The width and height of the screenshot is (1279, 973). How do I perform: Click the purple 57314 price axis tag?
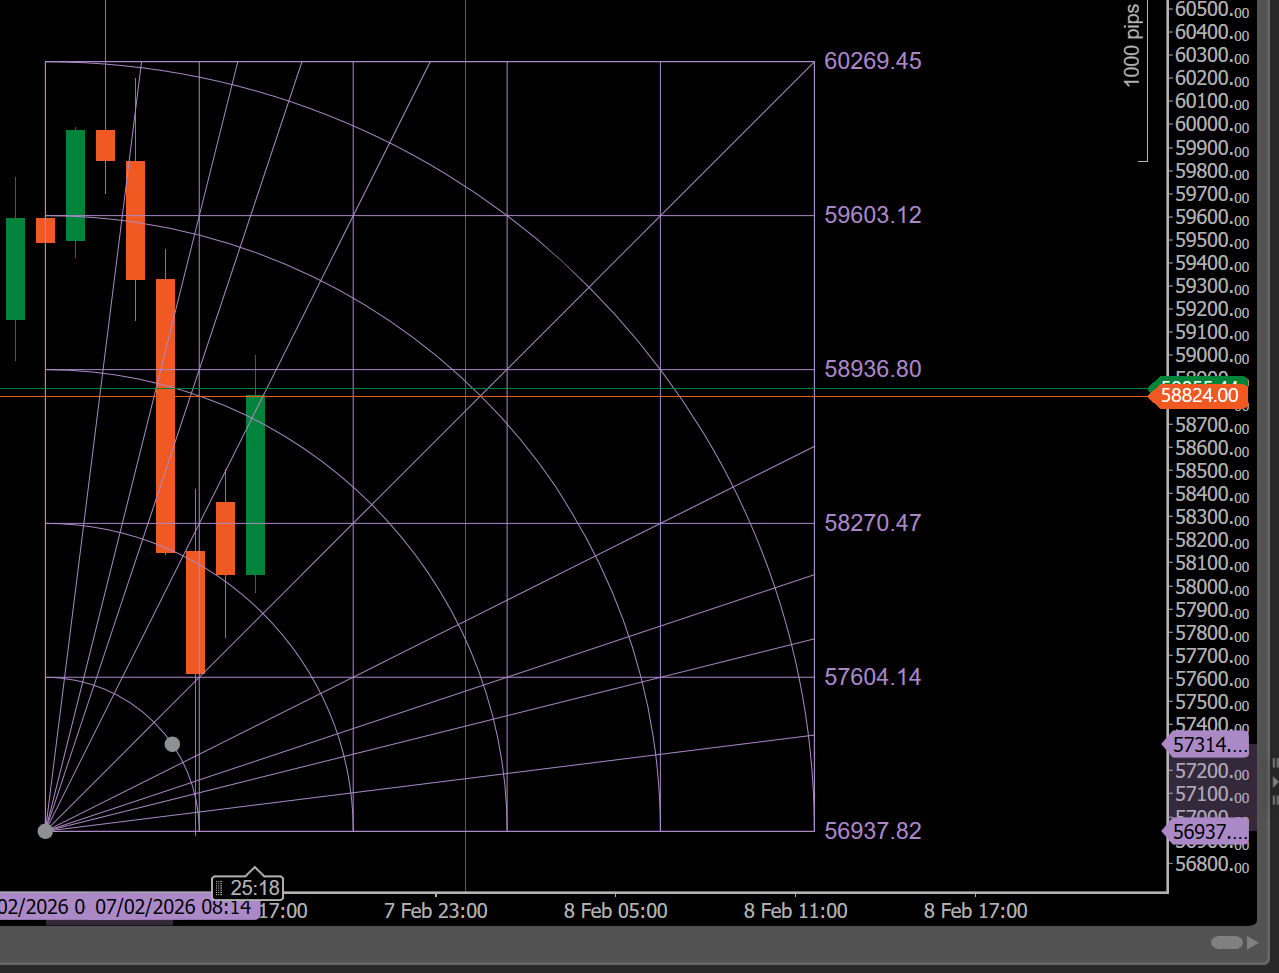[1209, 745]
